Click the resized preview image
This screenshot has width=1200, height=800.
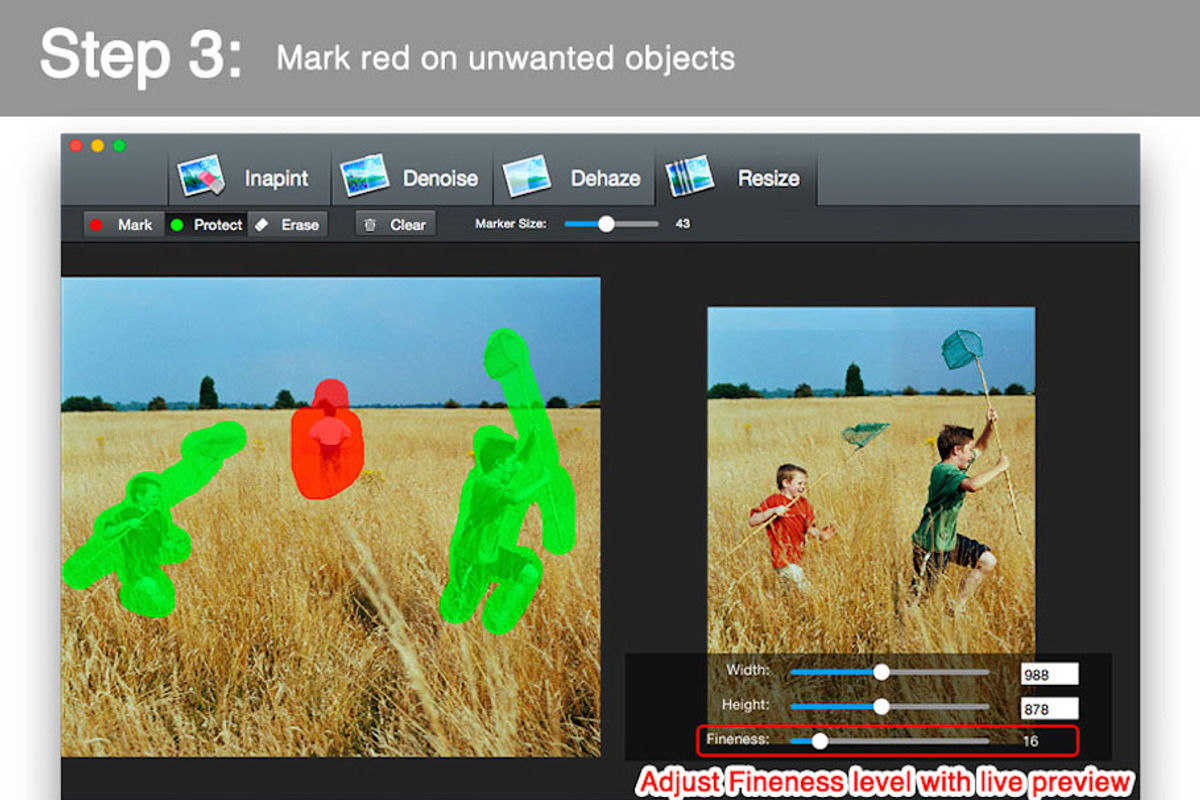pyautogui.click(x=871, y=480)
